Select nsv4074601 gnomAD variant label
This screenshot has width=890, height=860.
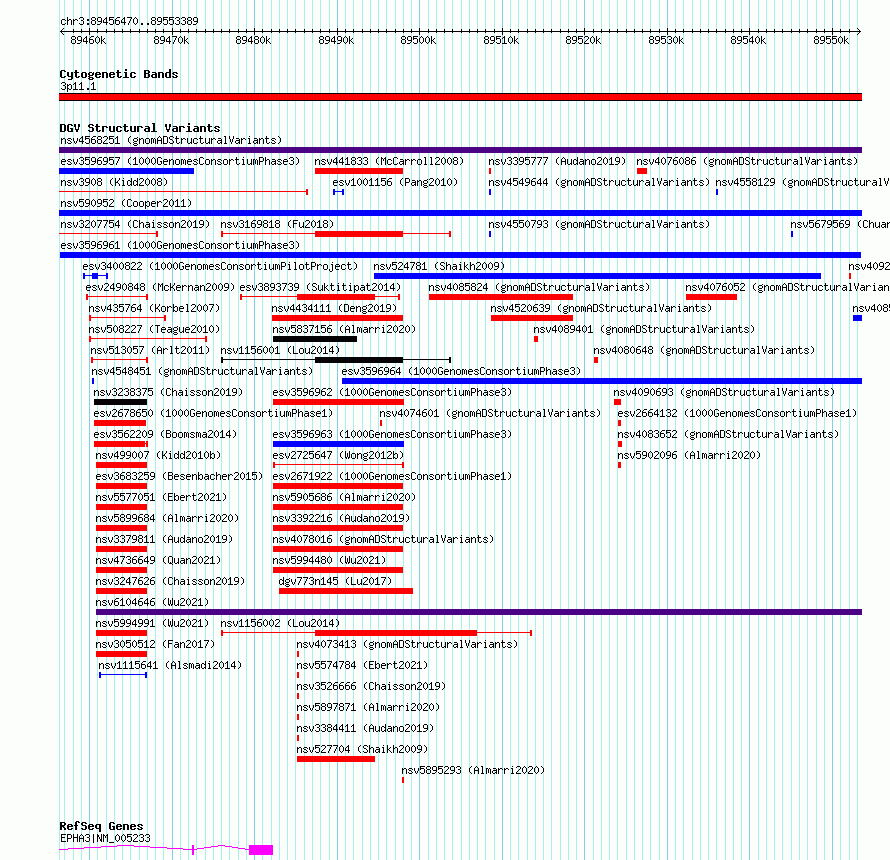click(490, 413)
